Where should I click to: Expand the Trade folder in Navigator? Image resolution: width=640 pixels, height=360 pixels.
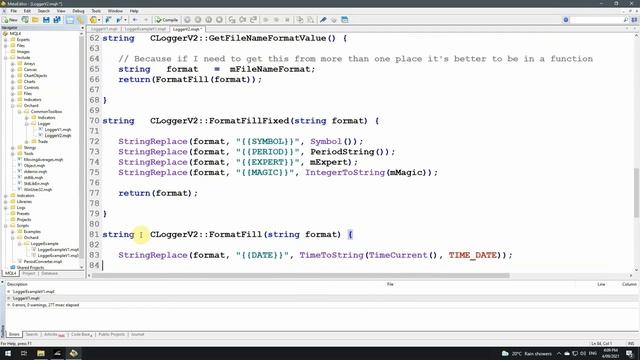26,141
